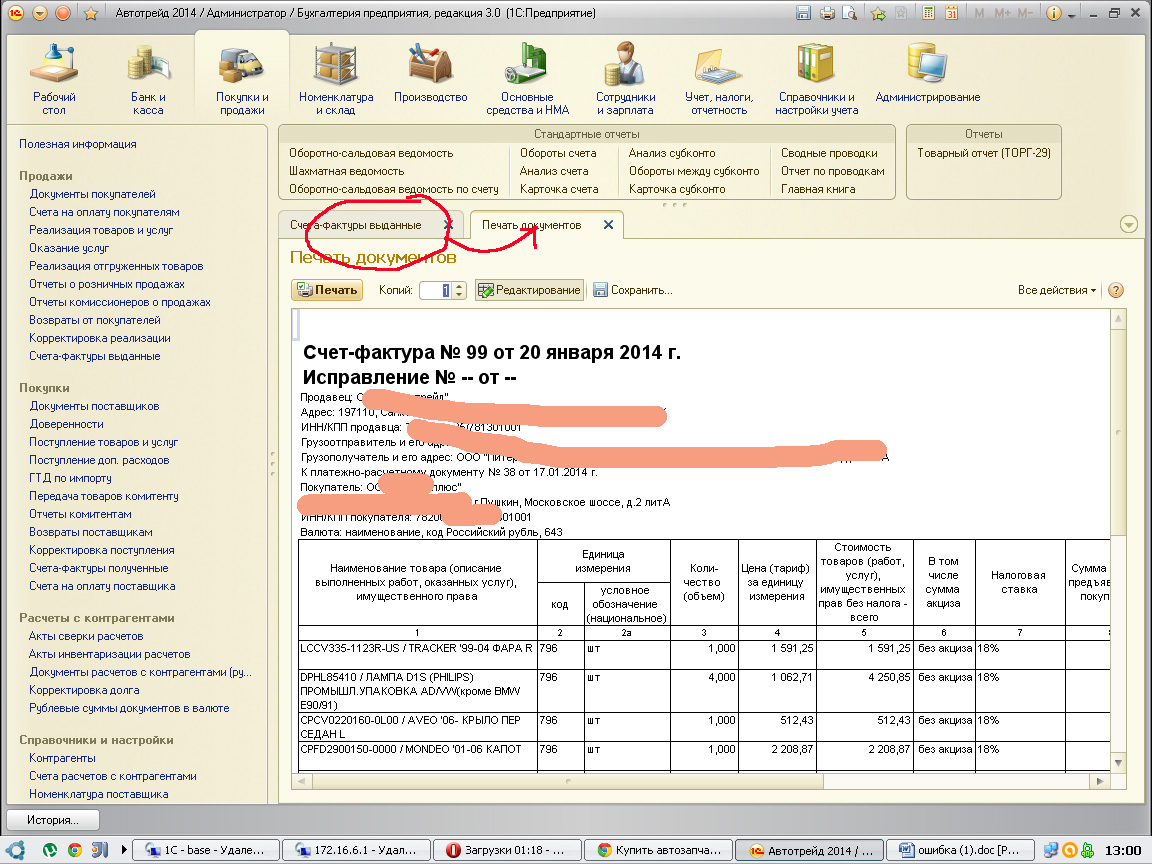Open Реализация товаров и услуг

(101, 230)
